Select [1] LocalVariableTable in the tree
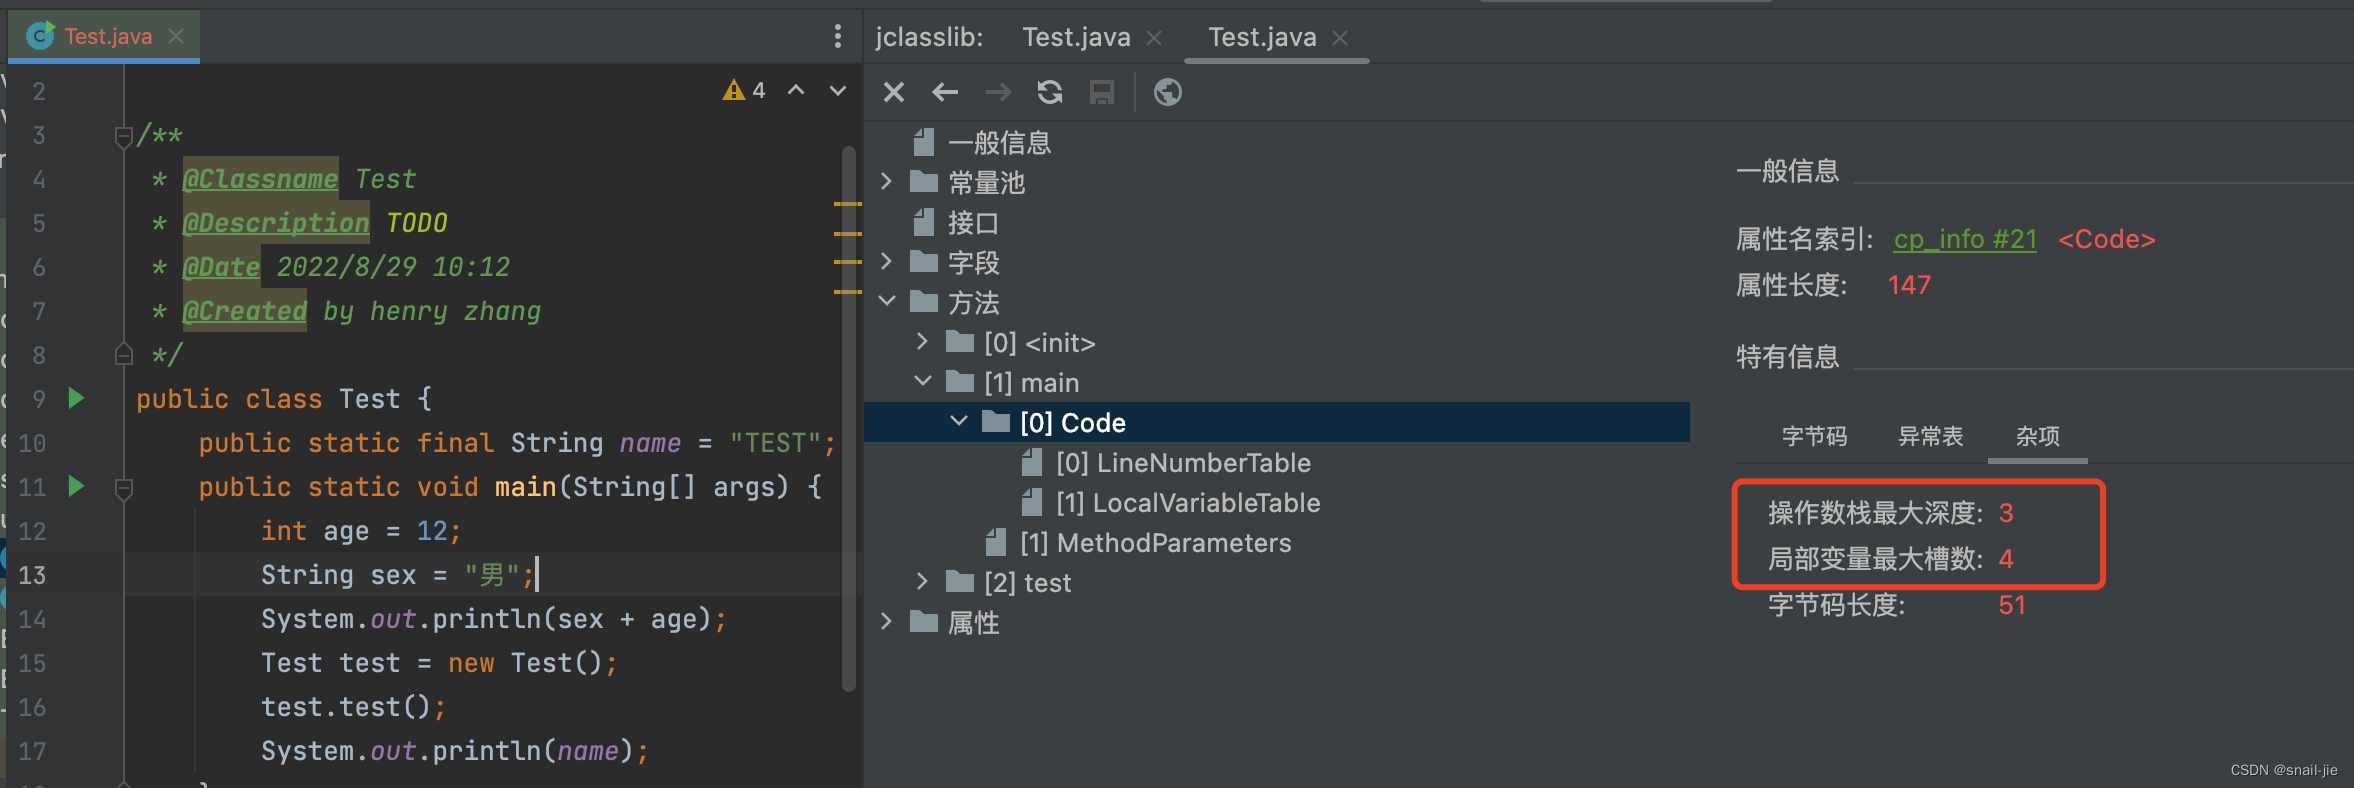This screenshot has height=788, width=2354. (x=1188, y=502)
